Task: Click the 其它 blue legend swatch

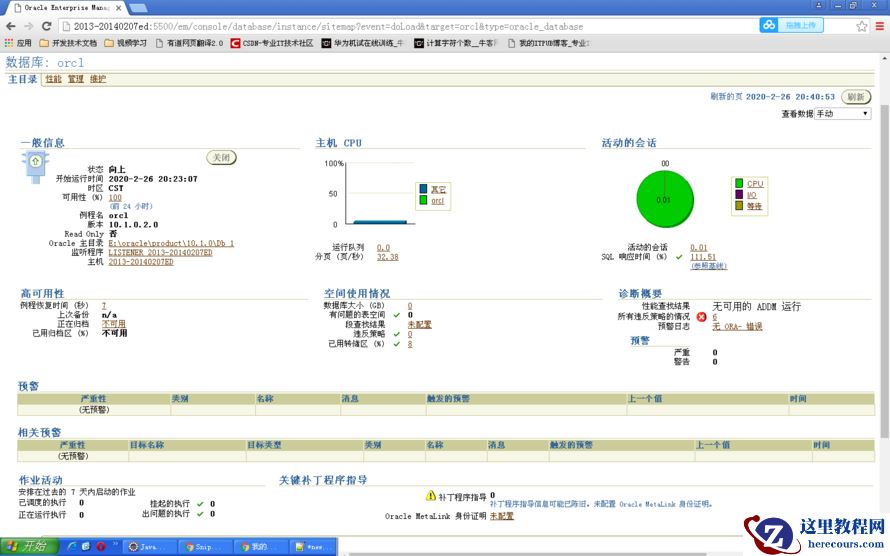Action: click(x=423, y=189)
